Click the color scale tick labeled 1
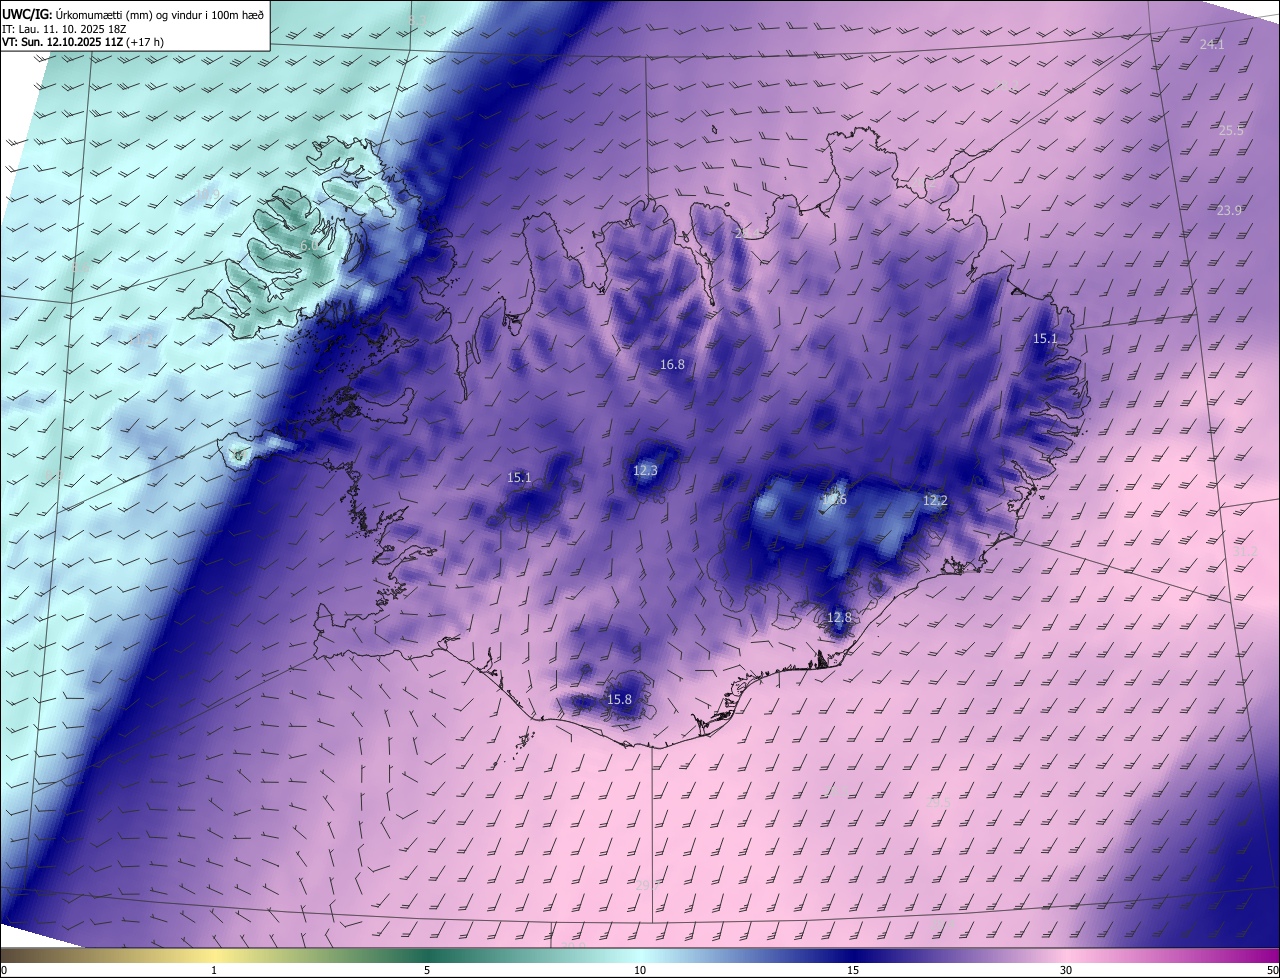1280x978 pixels. tap(214, 970)
